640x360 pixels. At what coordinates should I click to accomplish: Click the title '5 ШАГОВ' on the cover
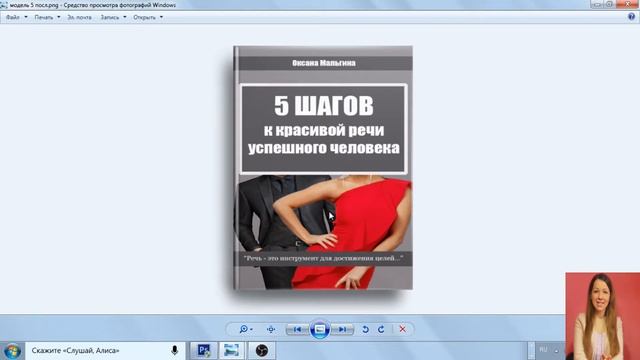(x=324, y=105)
